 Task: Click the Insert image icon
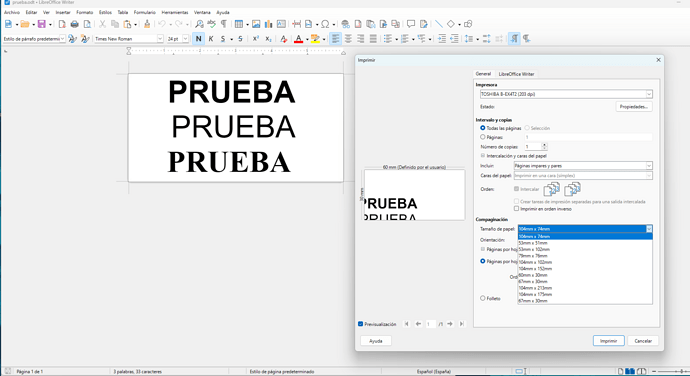[x=256, y=24]
